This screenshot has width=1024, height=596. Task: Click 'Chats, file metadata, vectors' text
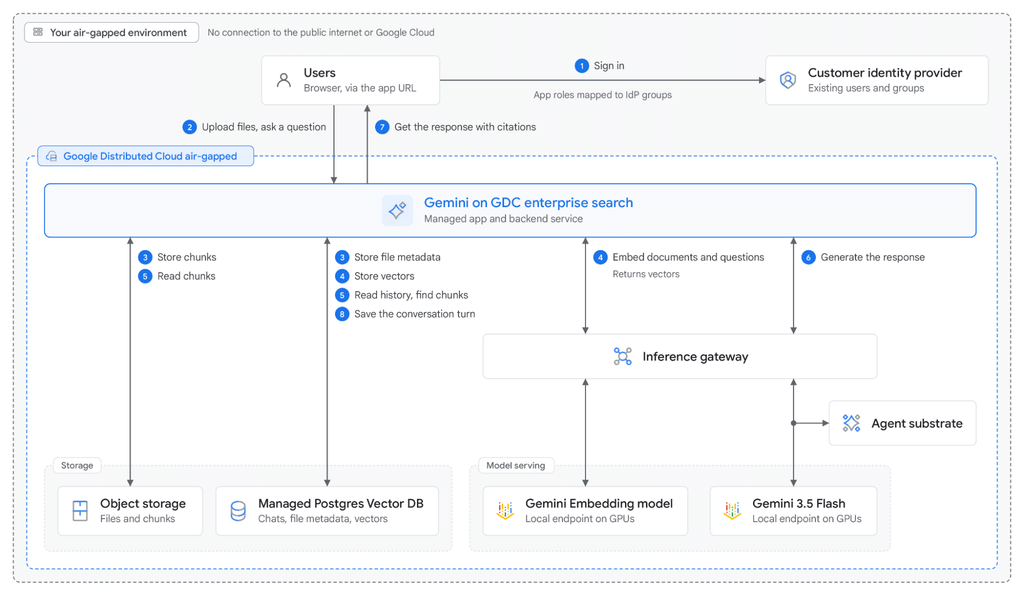click(x=323, y=519)
